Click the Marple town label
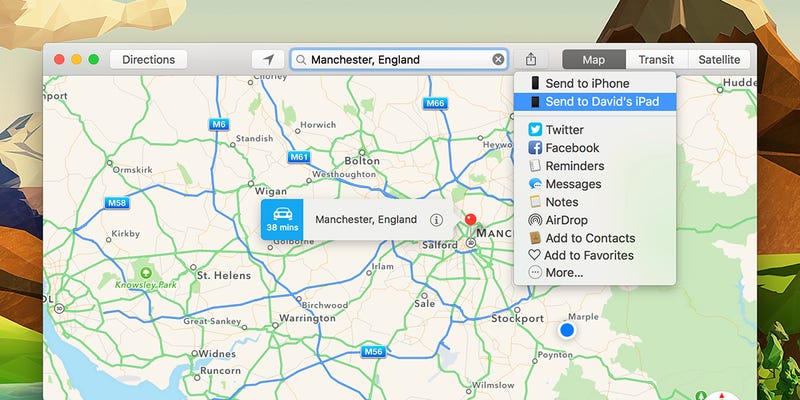800x400 pixels. pyautogui.click(x=583, y=317)
